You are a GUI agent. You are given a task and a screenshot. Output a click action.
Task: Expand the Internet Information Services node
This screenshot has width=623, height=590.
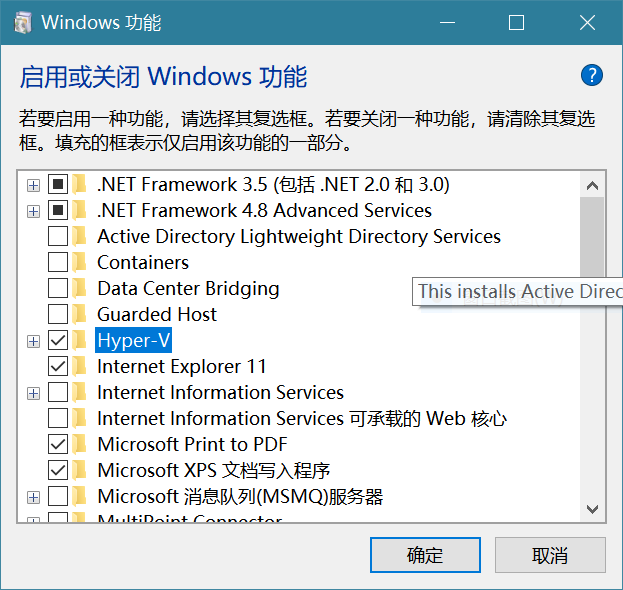point(33,393)
